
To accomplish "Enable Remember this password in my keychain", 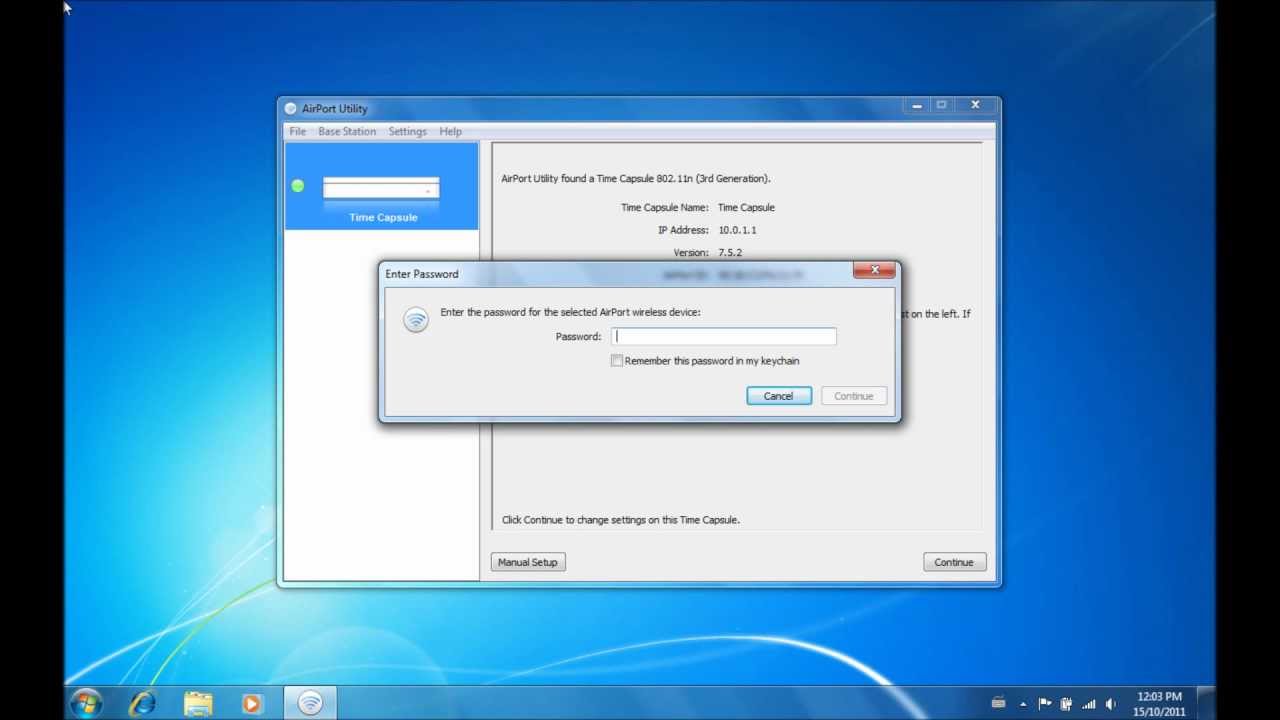I will (x=617, y=361).
